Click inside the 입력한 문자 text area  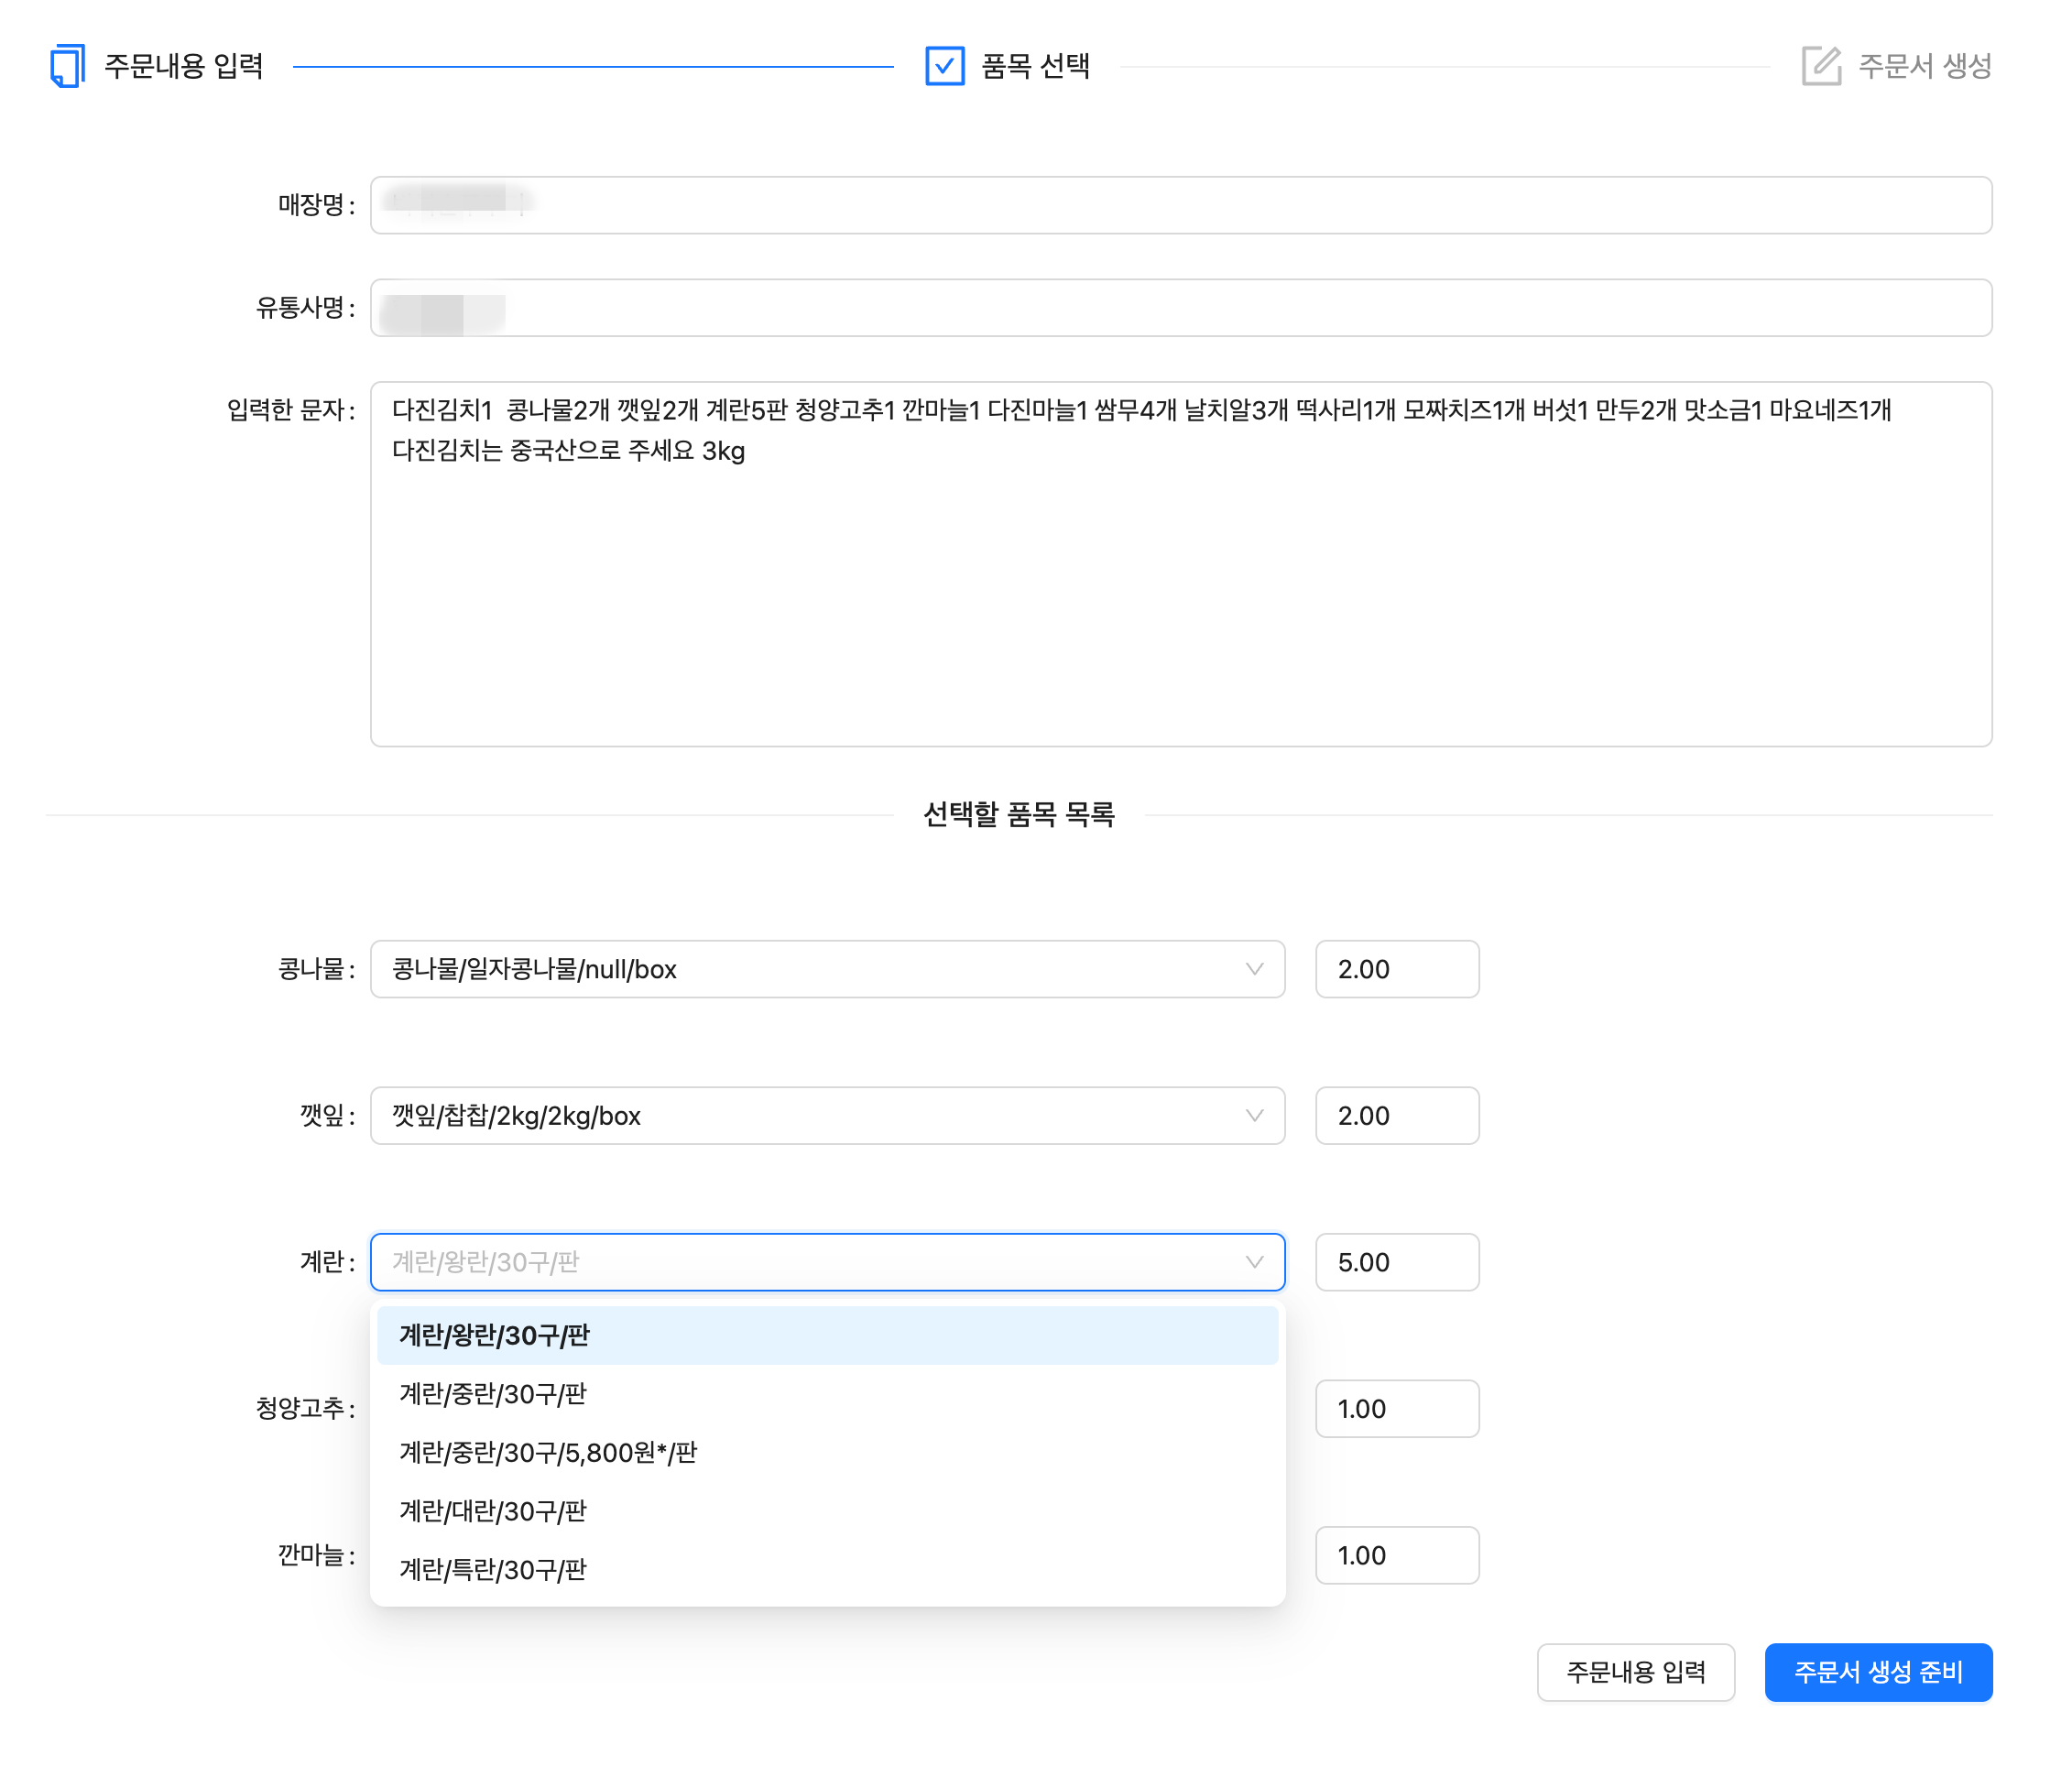click(x=1181, y=564)
